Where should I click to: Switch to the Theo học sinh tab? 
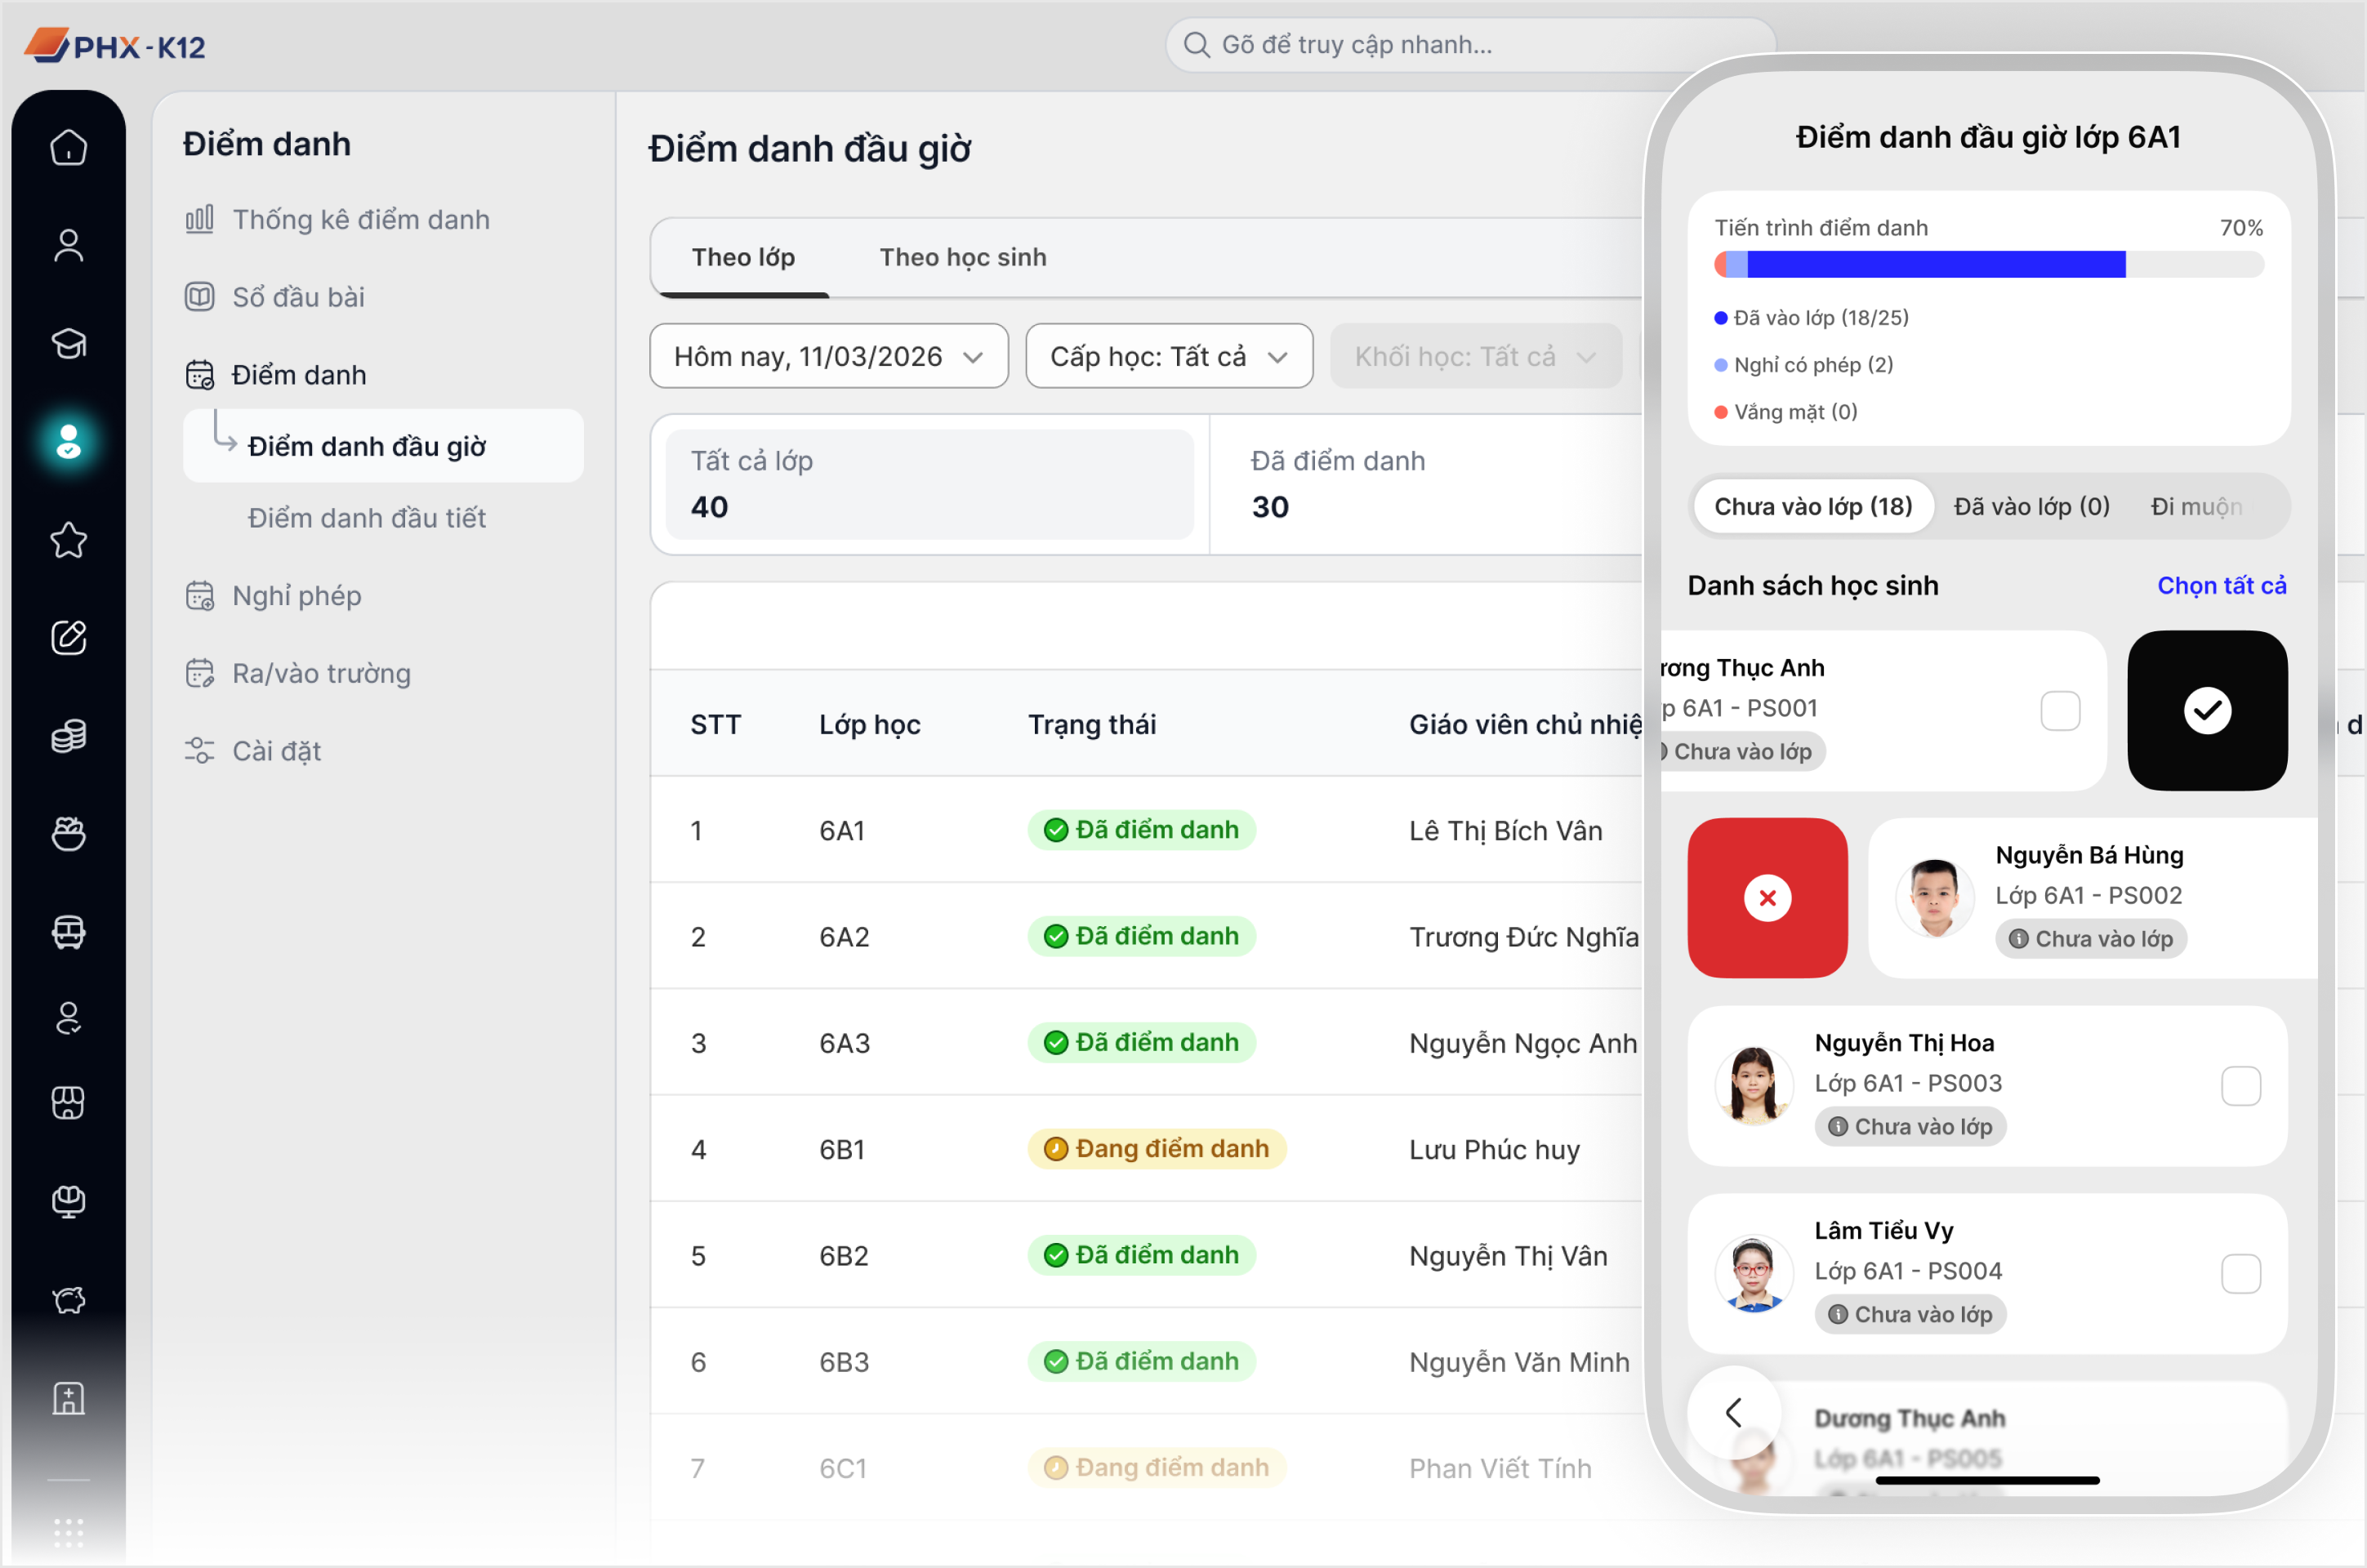pyautogui.click(x=963, y=258)
